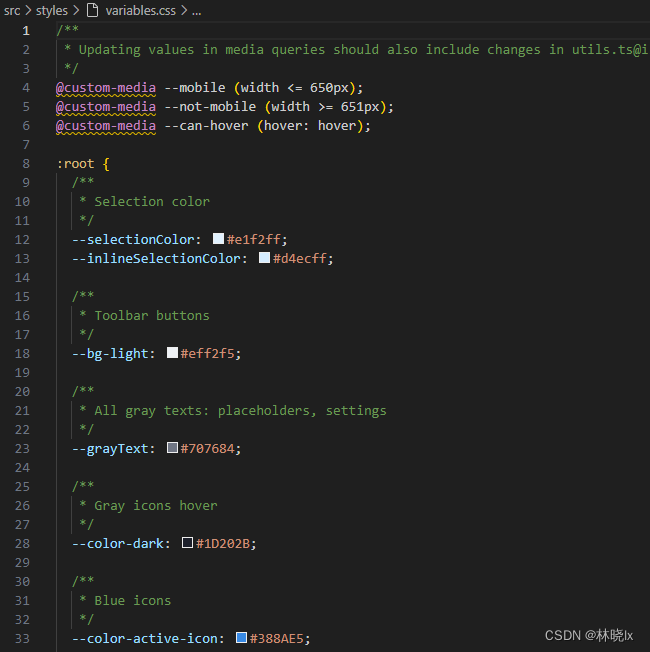The height and width of the screenshot is (652, 650).
Task: Click the 'Toolbar buttons' comment text
Action: (152, 315)
